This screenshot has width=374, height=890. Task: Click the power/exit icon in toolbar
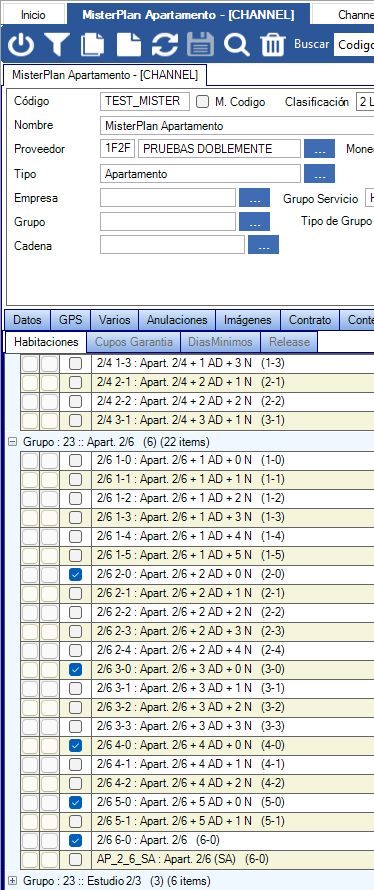(x=21, y=44)
